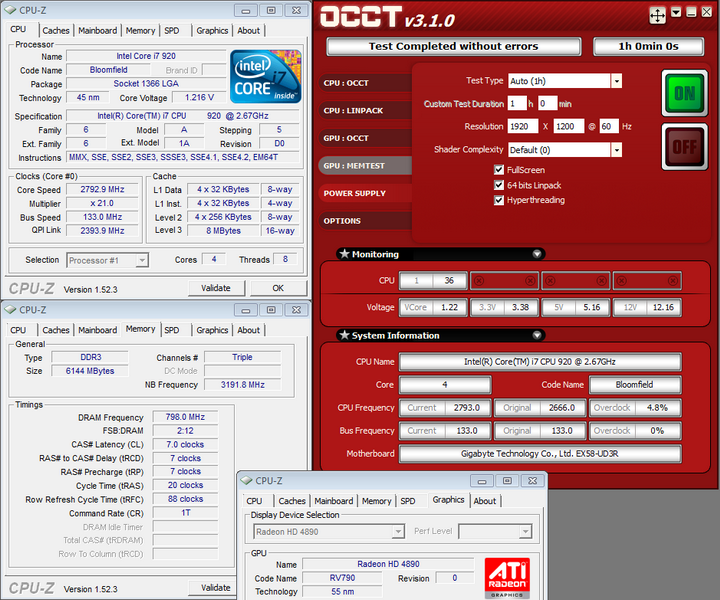Click the first empty sensor slot in the CPU monitoring row

[504, 280]
